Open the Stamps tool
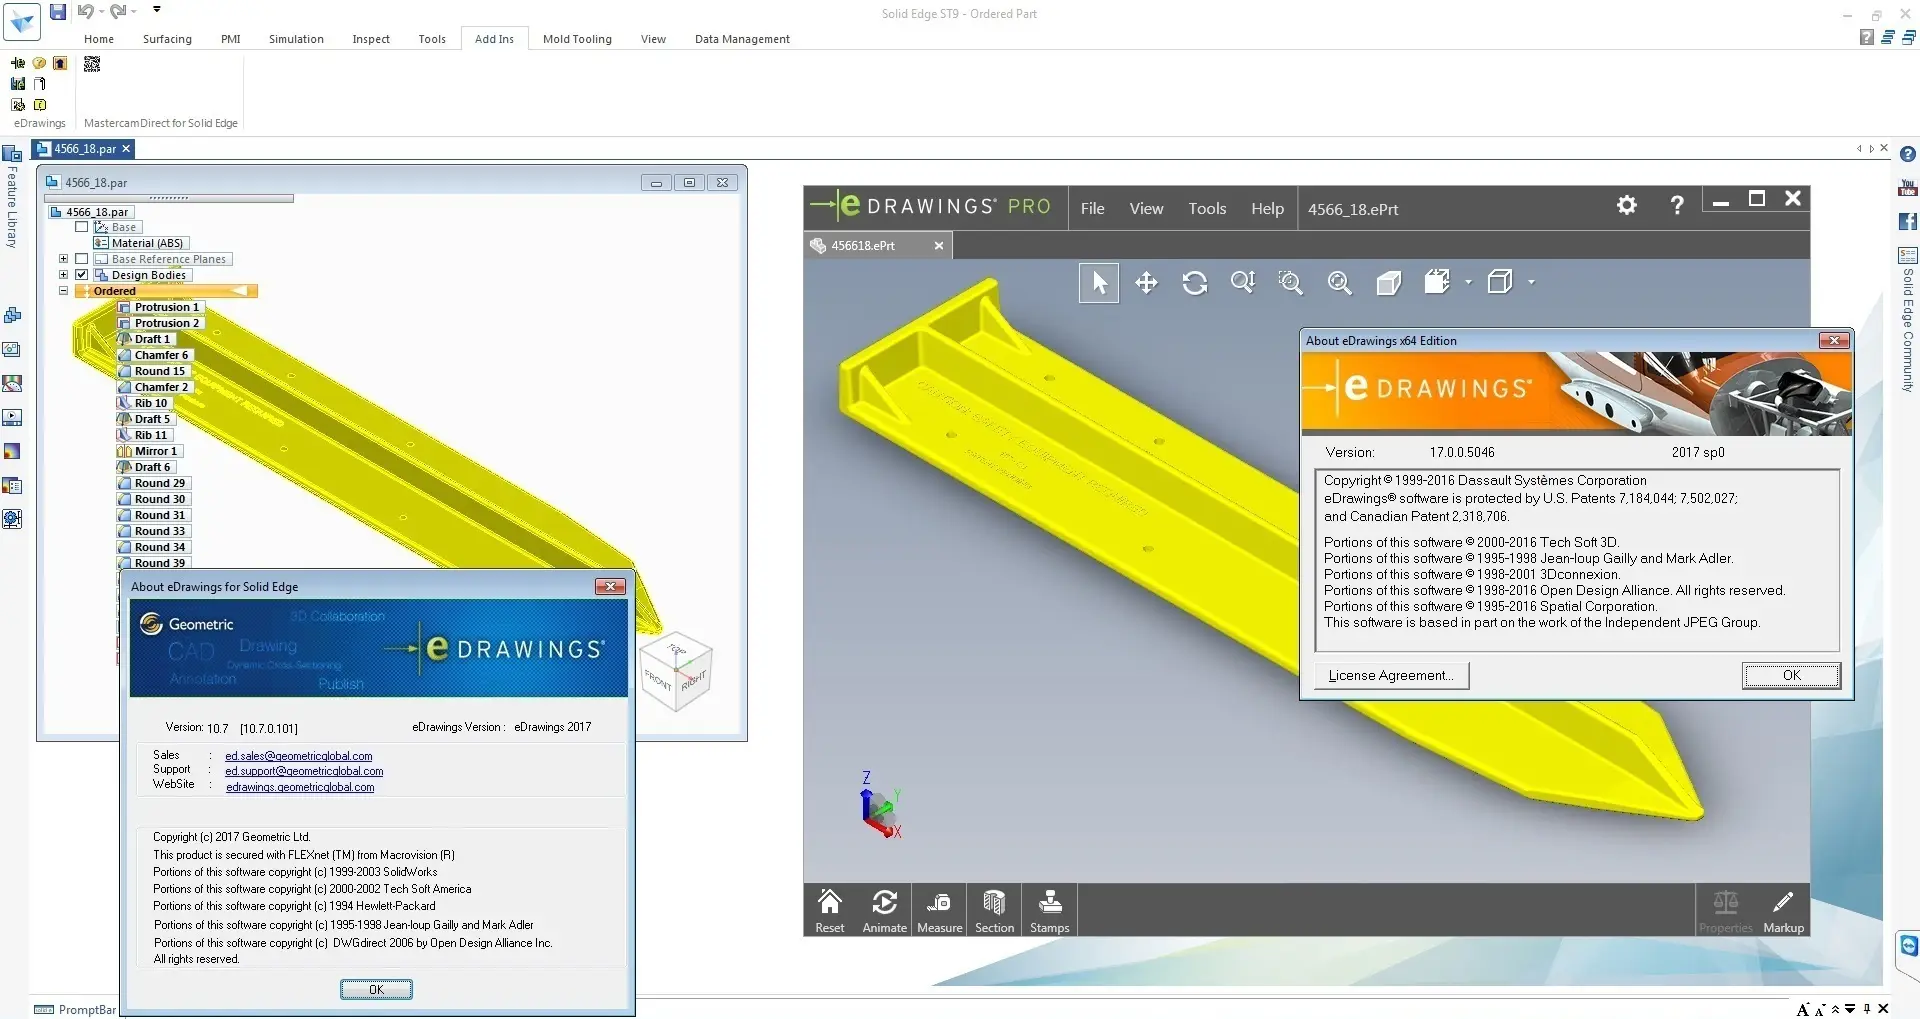Screen dimensions: 1920x1019 (1050, 910)
